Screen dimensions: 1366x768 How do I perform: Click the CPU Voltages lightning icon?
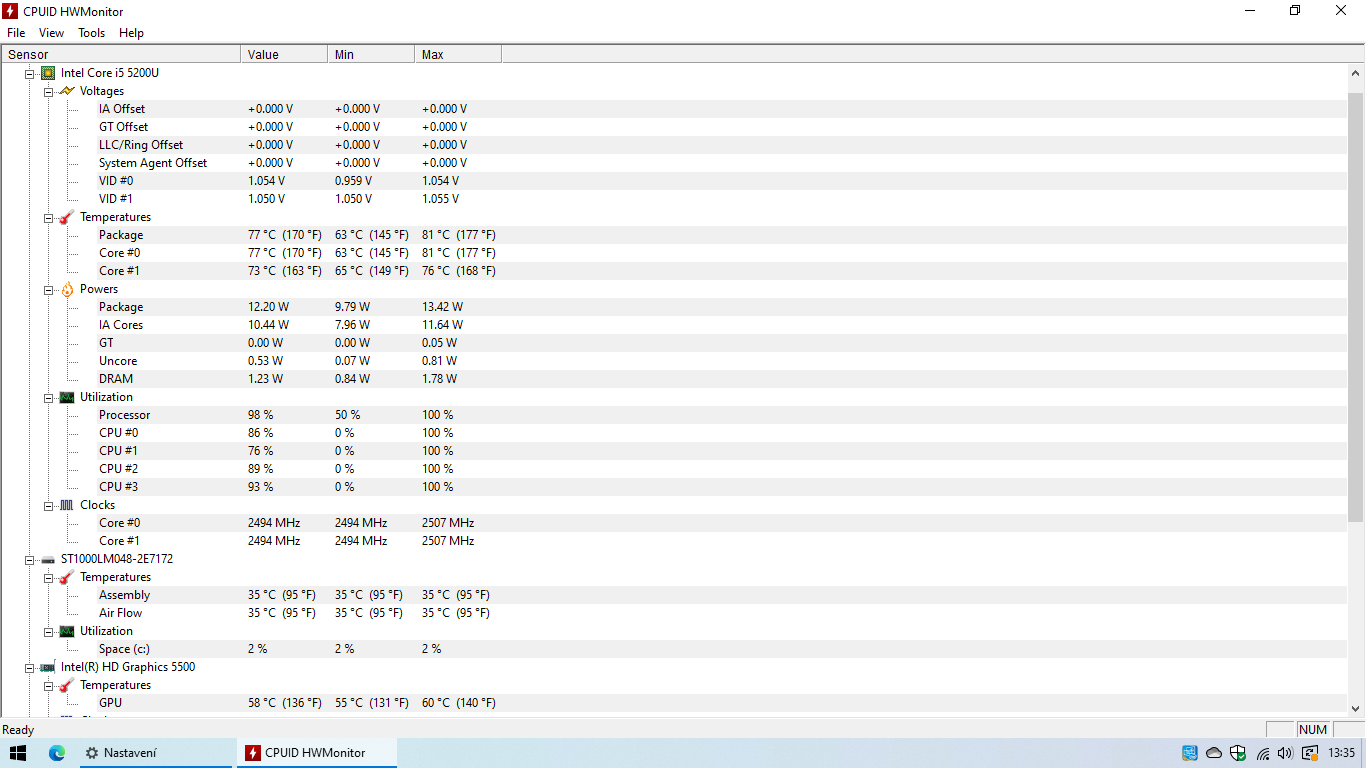point(67,91)
